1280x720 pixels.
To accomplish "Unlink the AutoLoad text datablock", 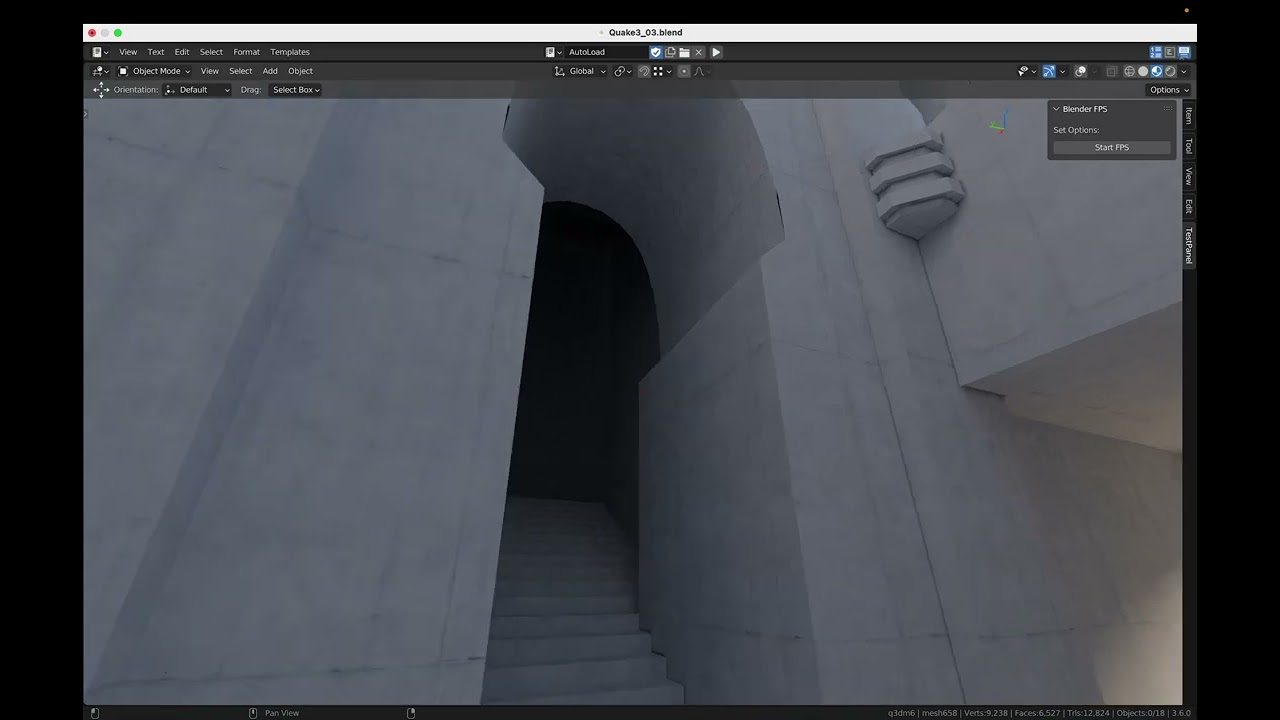I will point(698,52).
